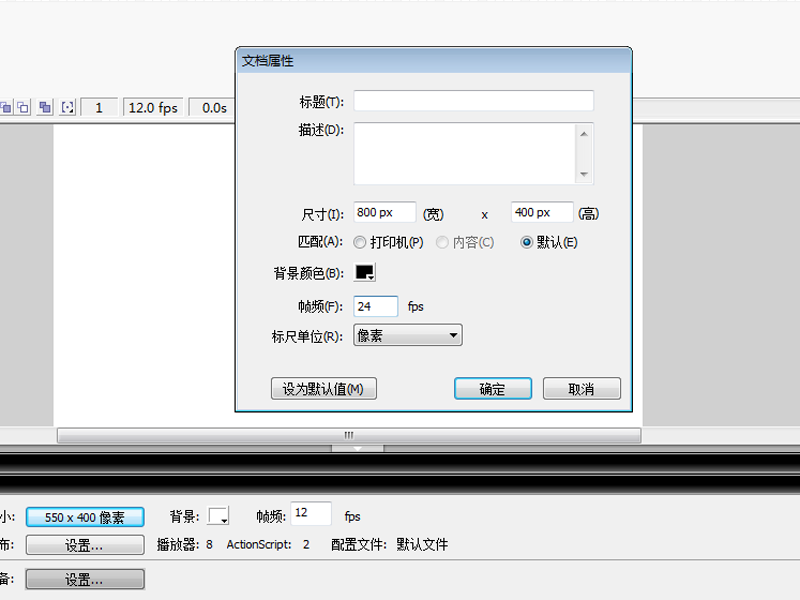Toggle the onion skin icon in timeline bar

(x=6, y=108)
